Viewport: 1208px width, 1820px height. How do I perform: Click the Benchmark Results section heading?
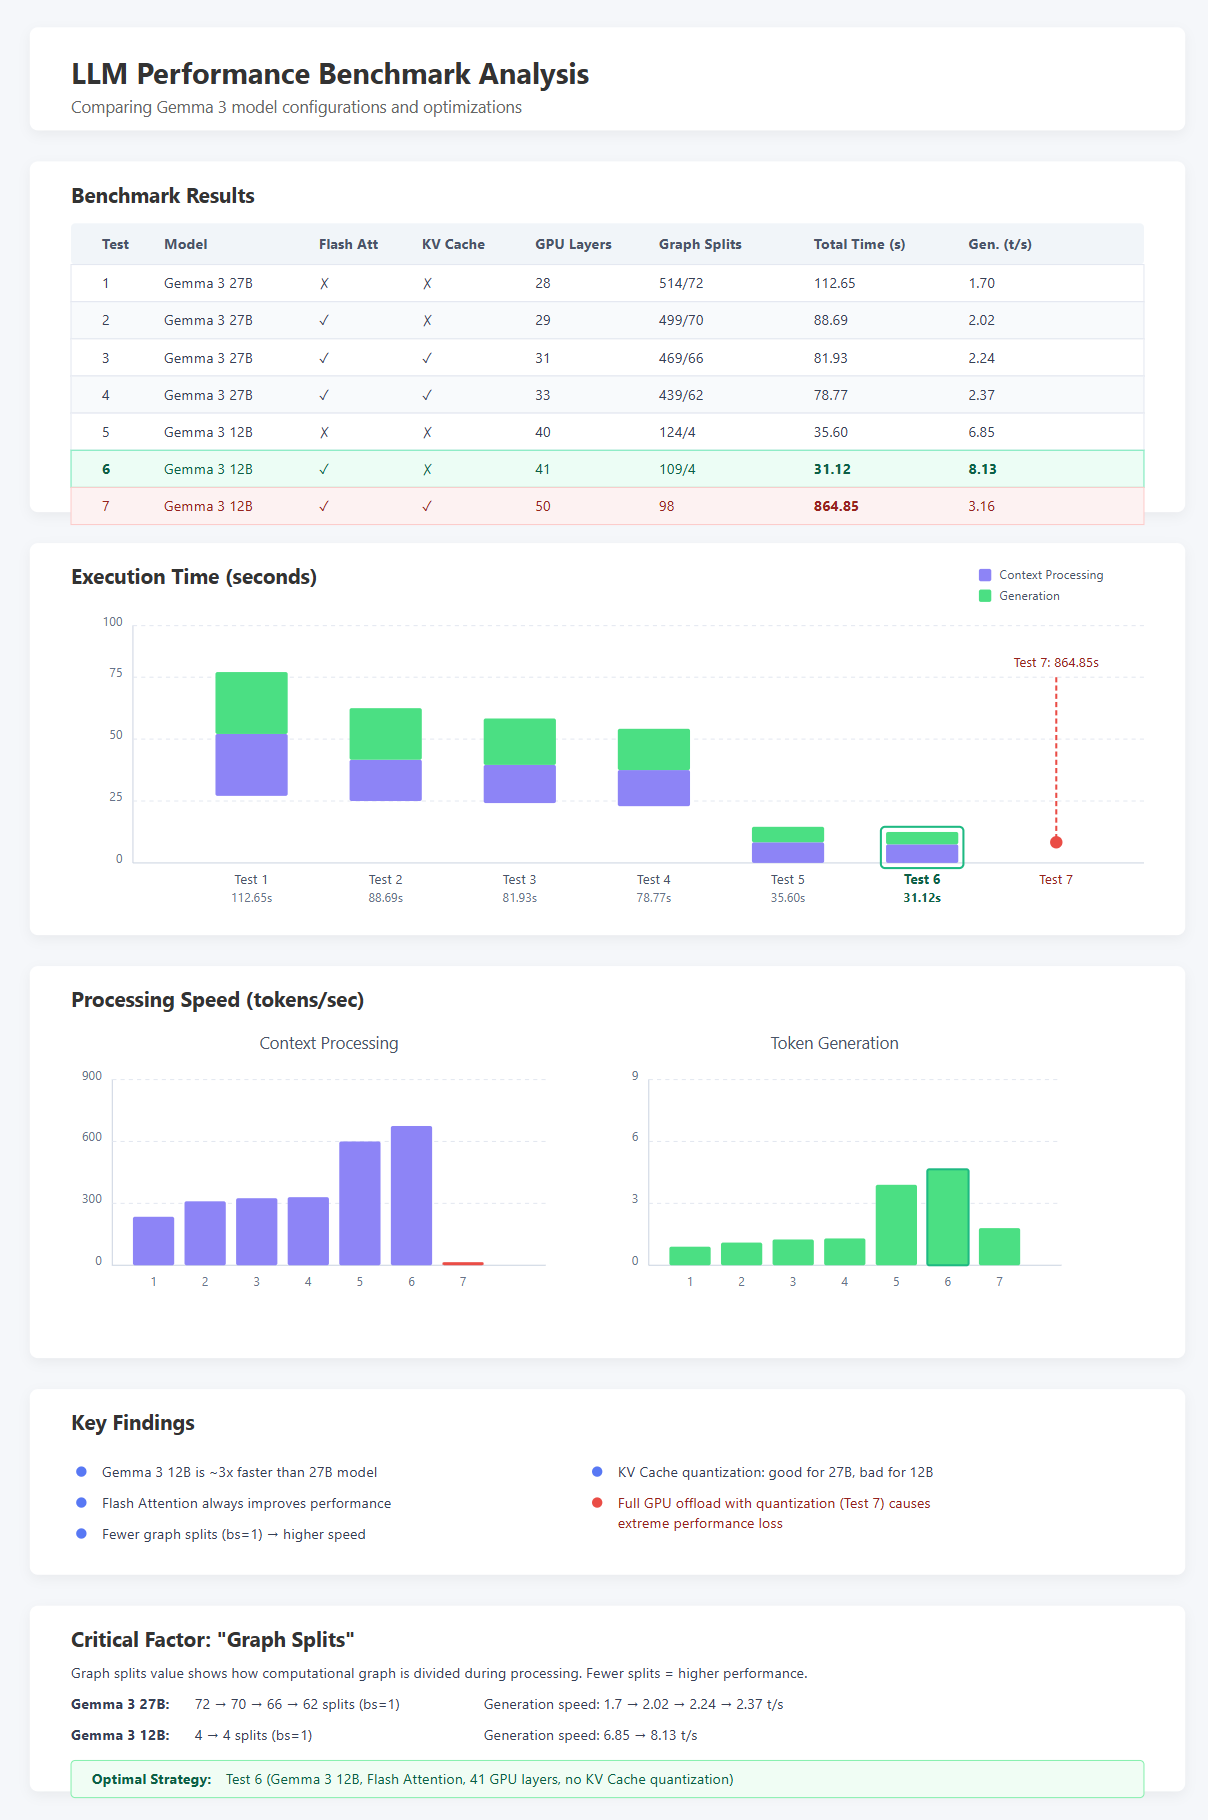coord(163,196)
